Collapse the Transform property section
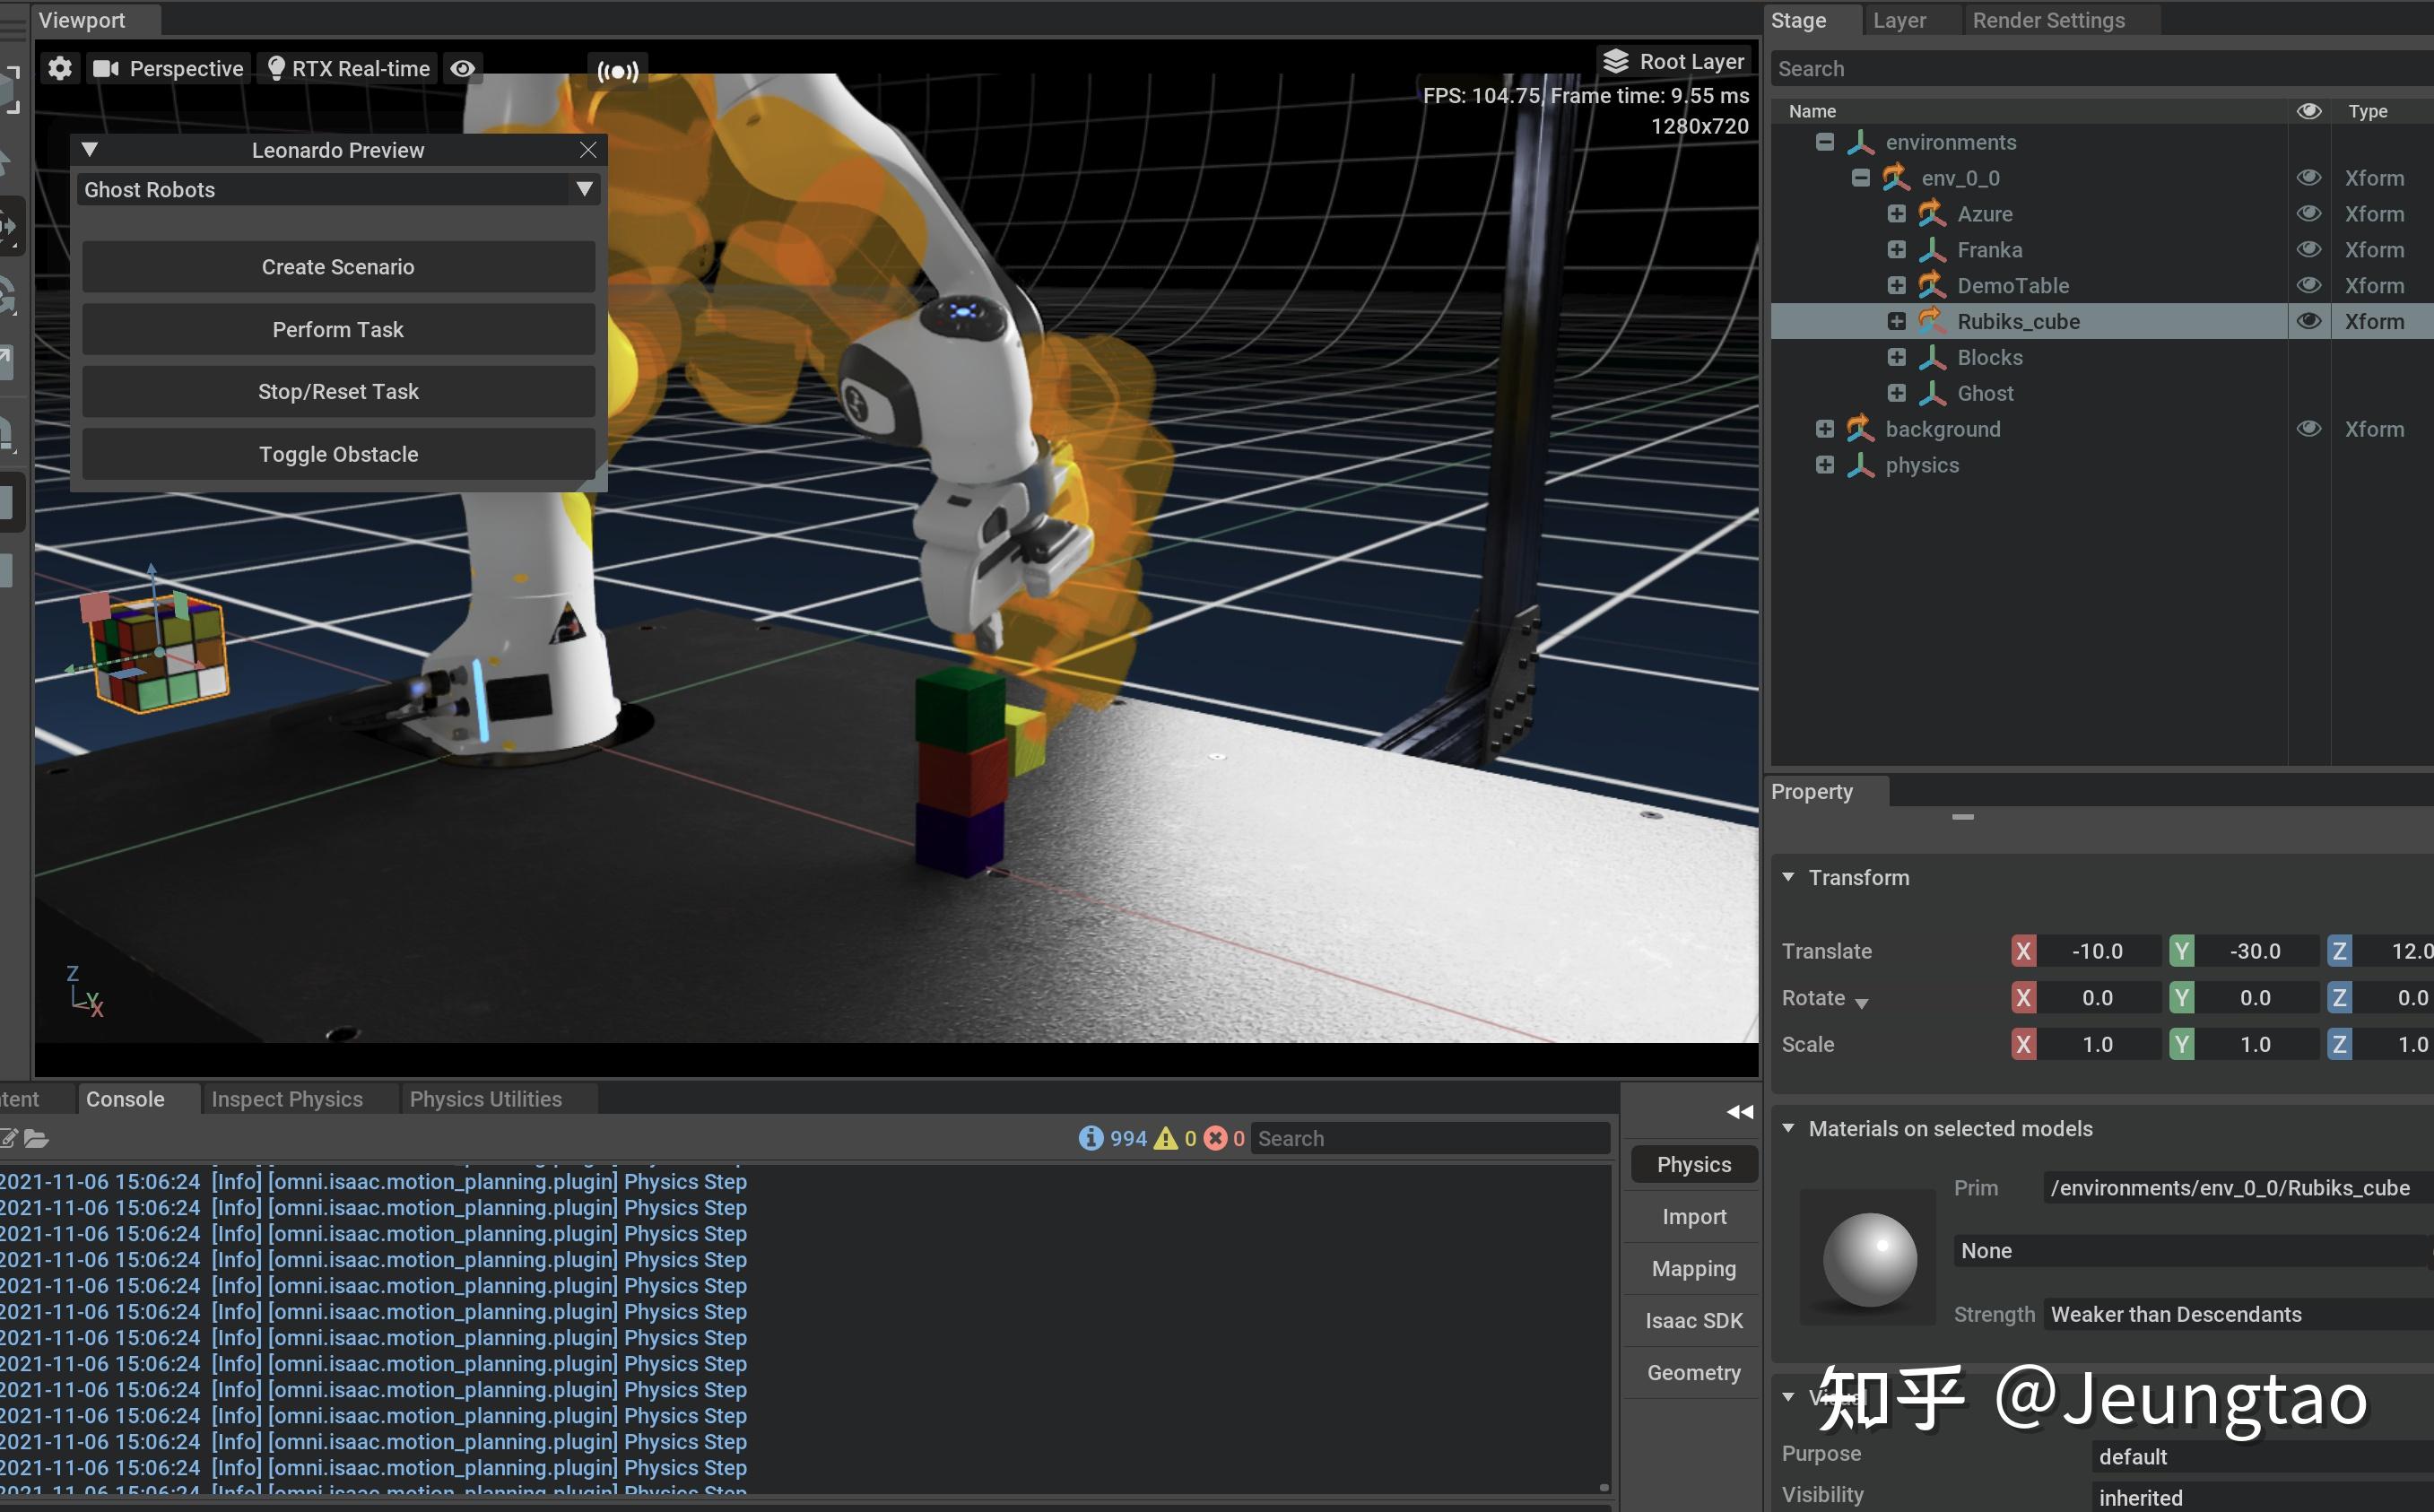Screen dimensions: 2434x1512 click(1788, 877)
